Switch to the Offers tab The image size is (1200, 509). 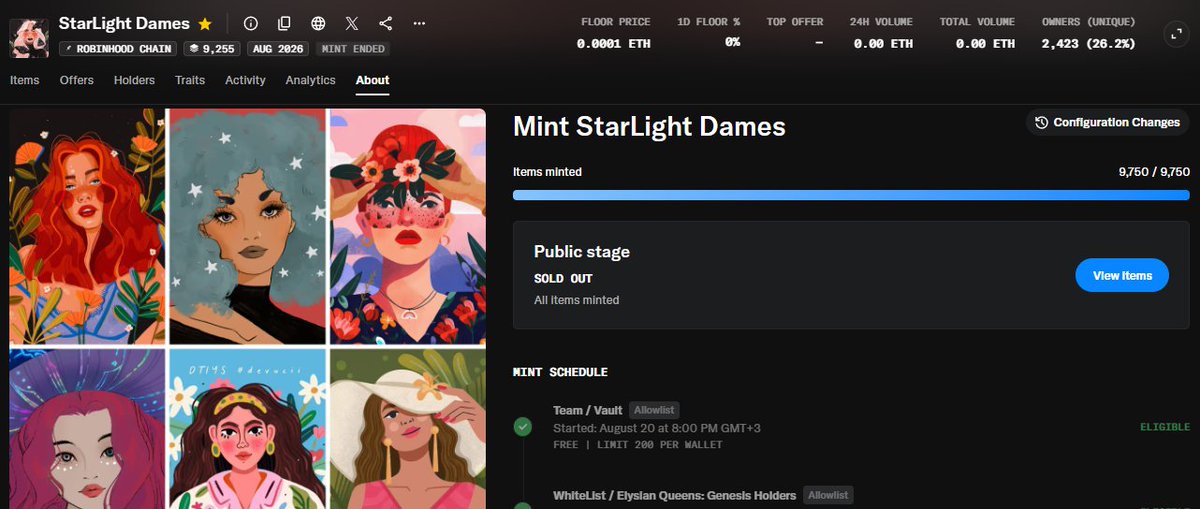click(x=77, y=80)
